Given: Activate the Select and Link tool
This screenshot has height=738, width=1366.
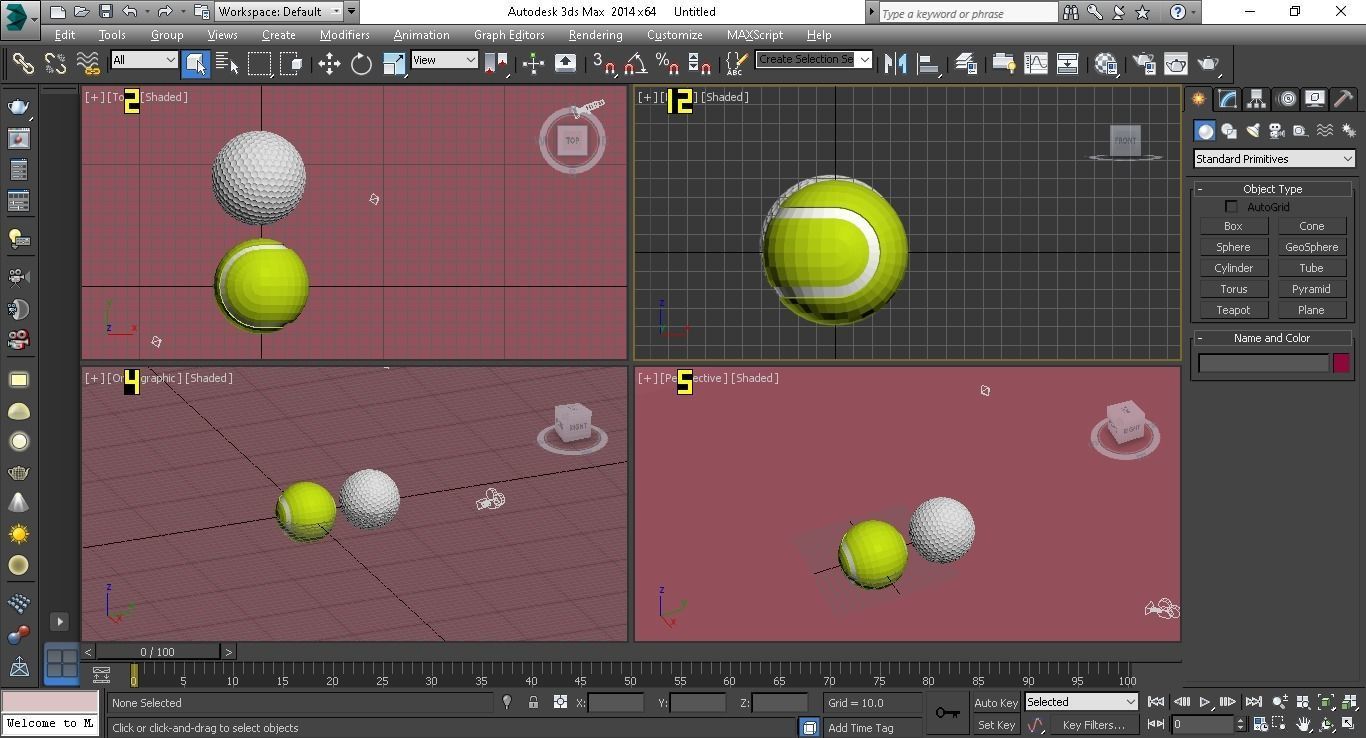Looking at the screenshot, I should [22, 64].
